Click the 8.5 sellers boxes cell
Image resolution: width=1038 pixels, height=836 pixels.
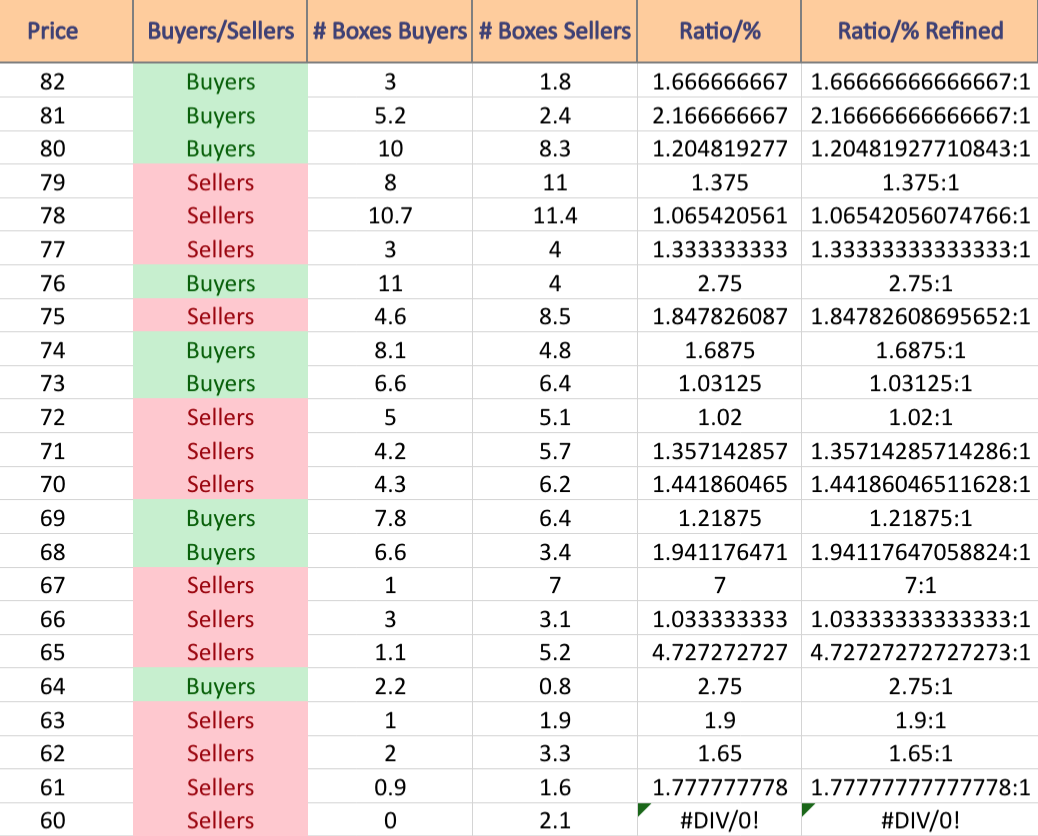point(555,316)
